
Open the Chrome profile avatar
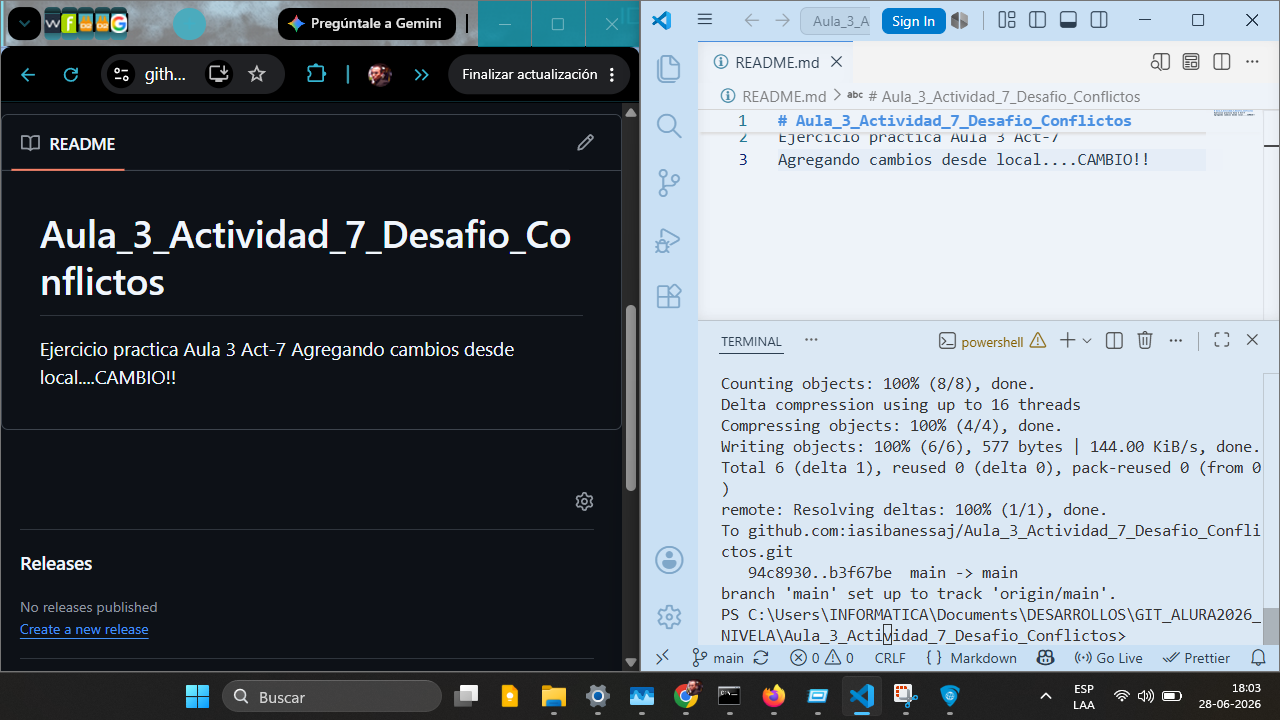(x=380, y=74)
